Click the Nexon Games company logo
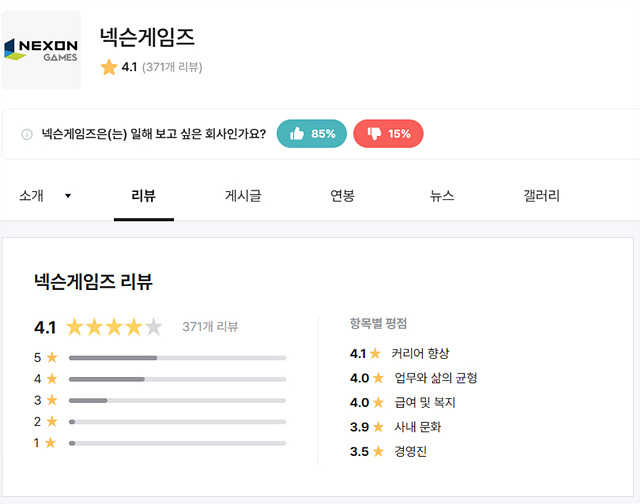Image resolution: width=640 pixels, height=504 pixels. coord(42,50)
